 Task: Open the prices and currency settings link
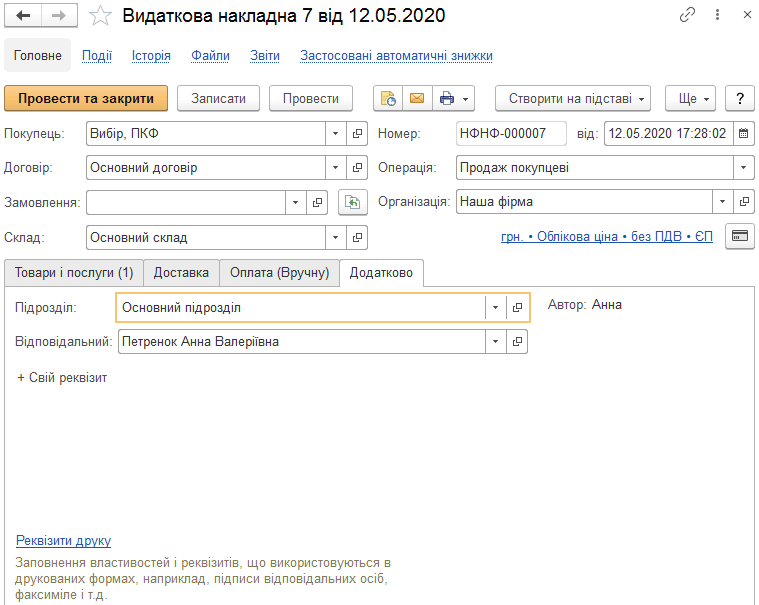[x=607, y=236]
